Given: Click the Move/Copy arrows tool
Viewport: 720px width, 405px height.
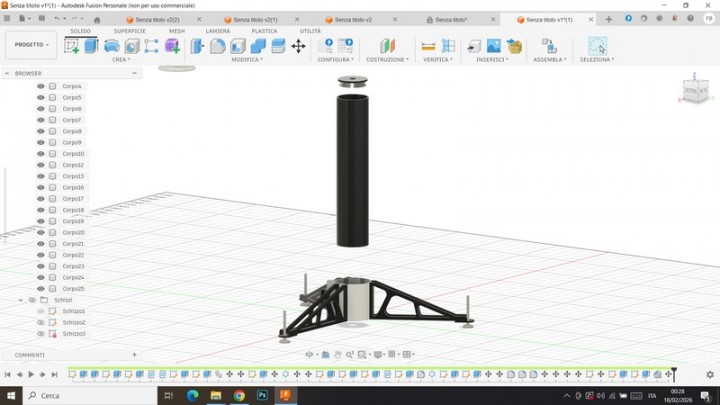Looking at the screenshot, I should point(298,45).
